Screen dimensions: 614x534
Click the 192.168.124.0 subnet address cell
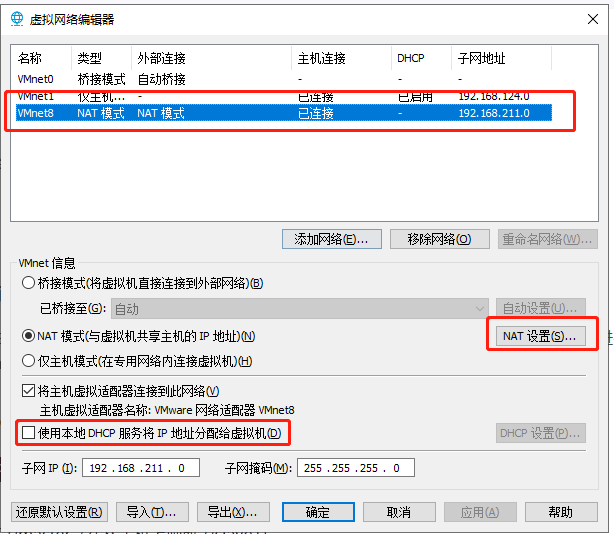point(494,96)
